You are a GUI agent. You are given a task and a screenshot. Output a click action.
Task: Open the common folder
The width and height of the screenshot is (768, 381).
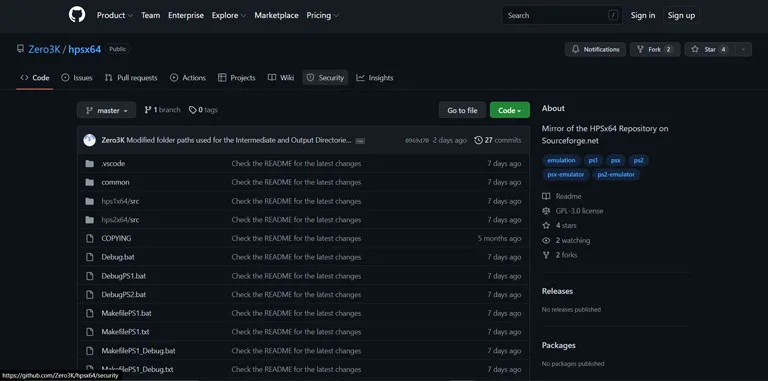116,182
